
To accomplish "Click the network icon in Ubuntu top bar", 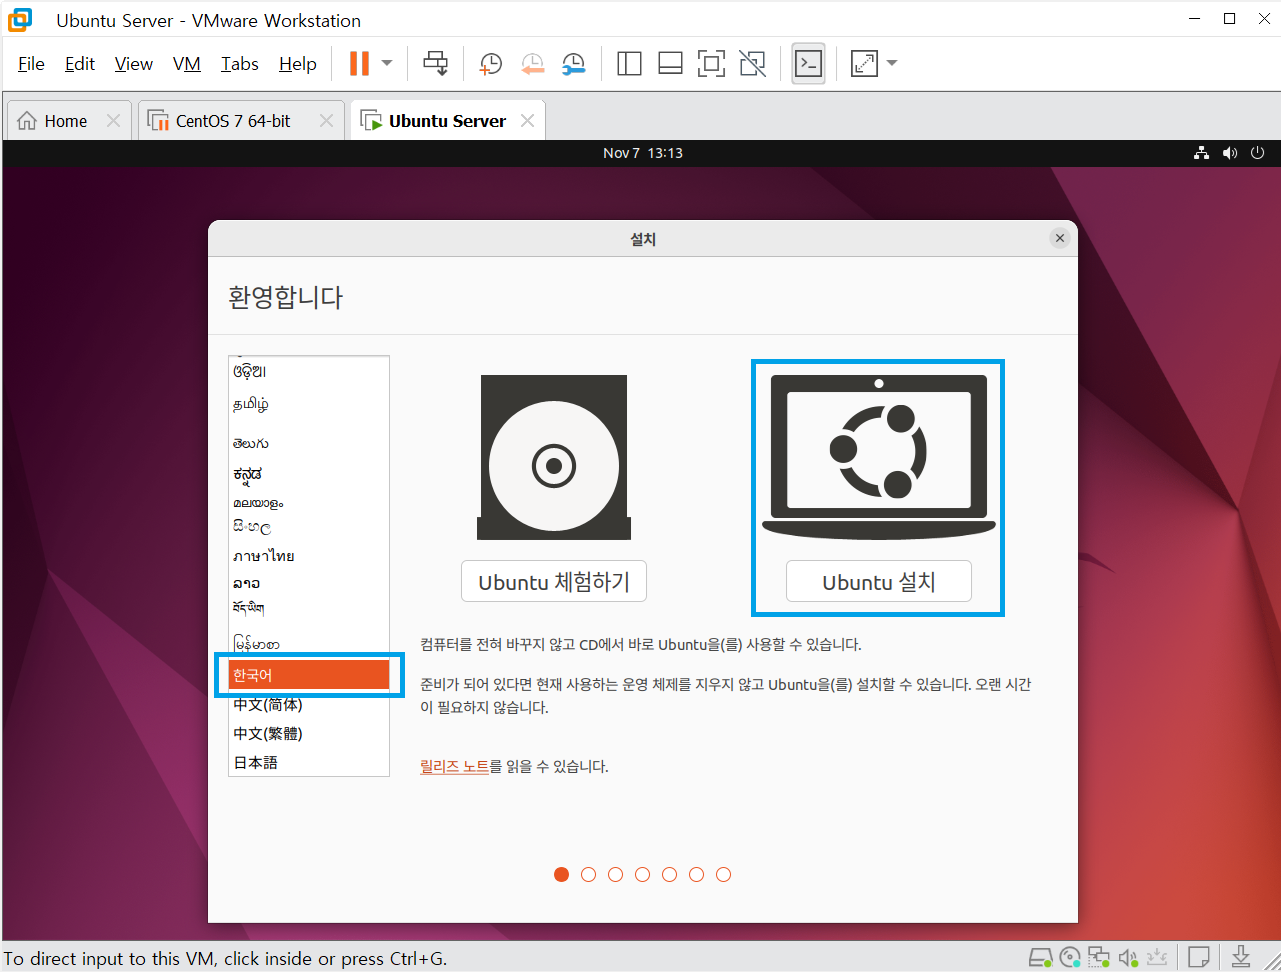I will pos(1202,153).
